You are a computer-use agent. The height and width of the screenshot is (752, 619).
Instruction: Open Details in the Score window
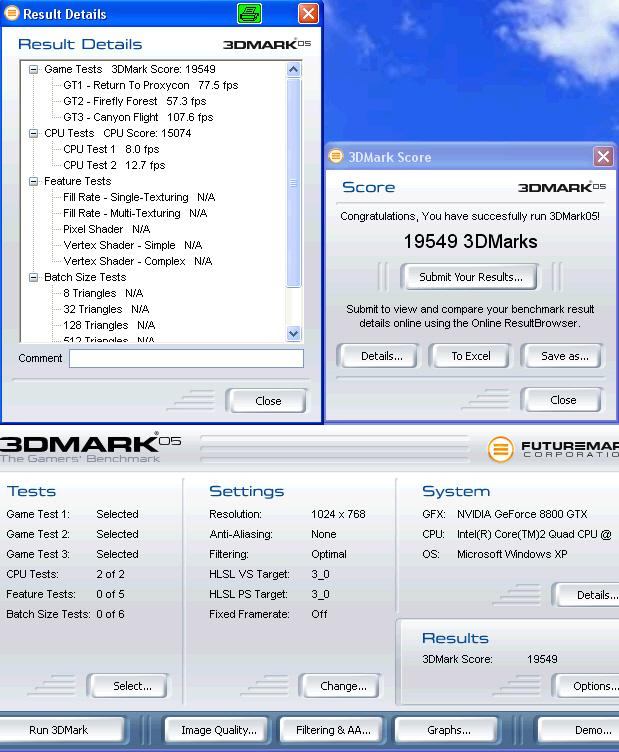381,356
